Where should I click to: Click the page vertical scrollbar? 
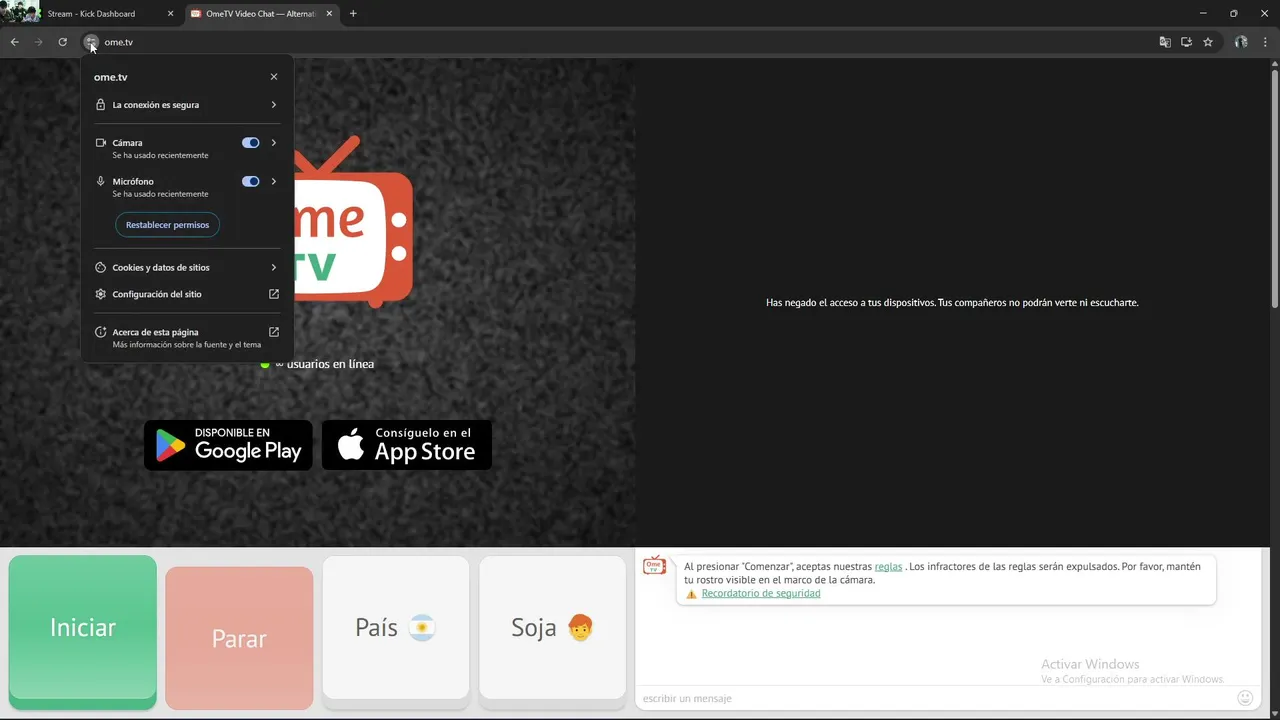pyautogui.click(x=1274, y=190)
